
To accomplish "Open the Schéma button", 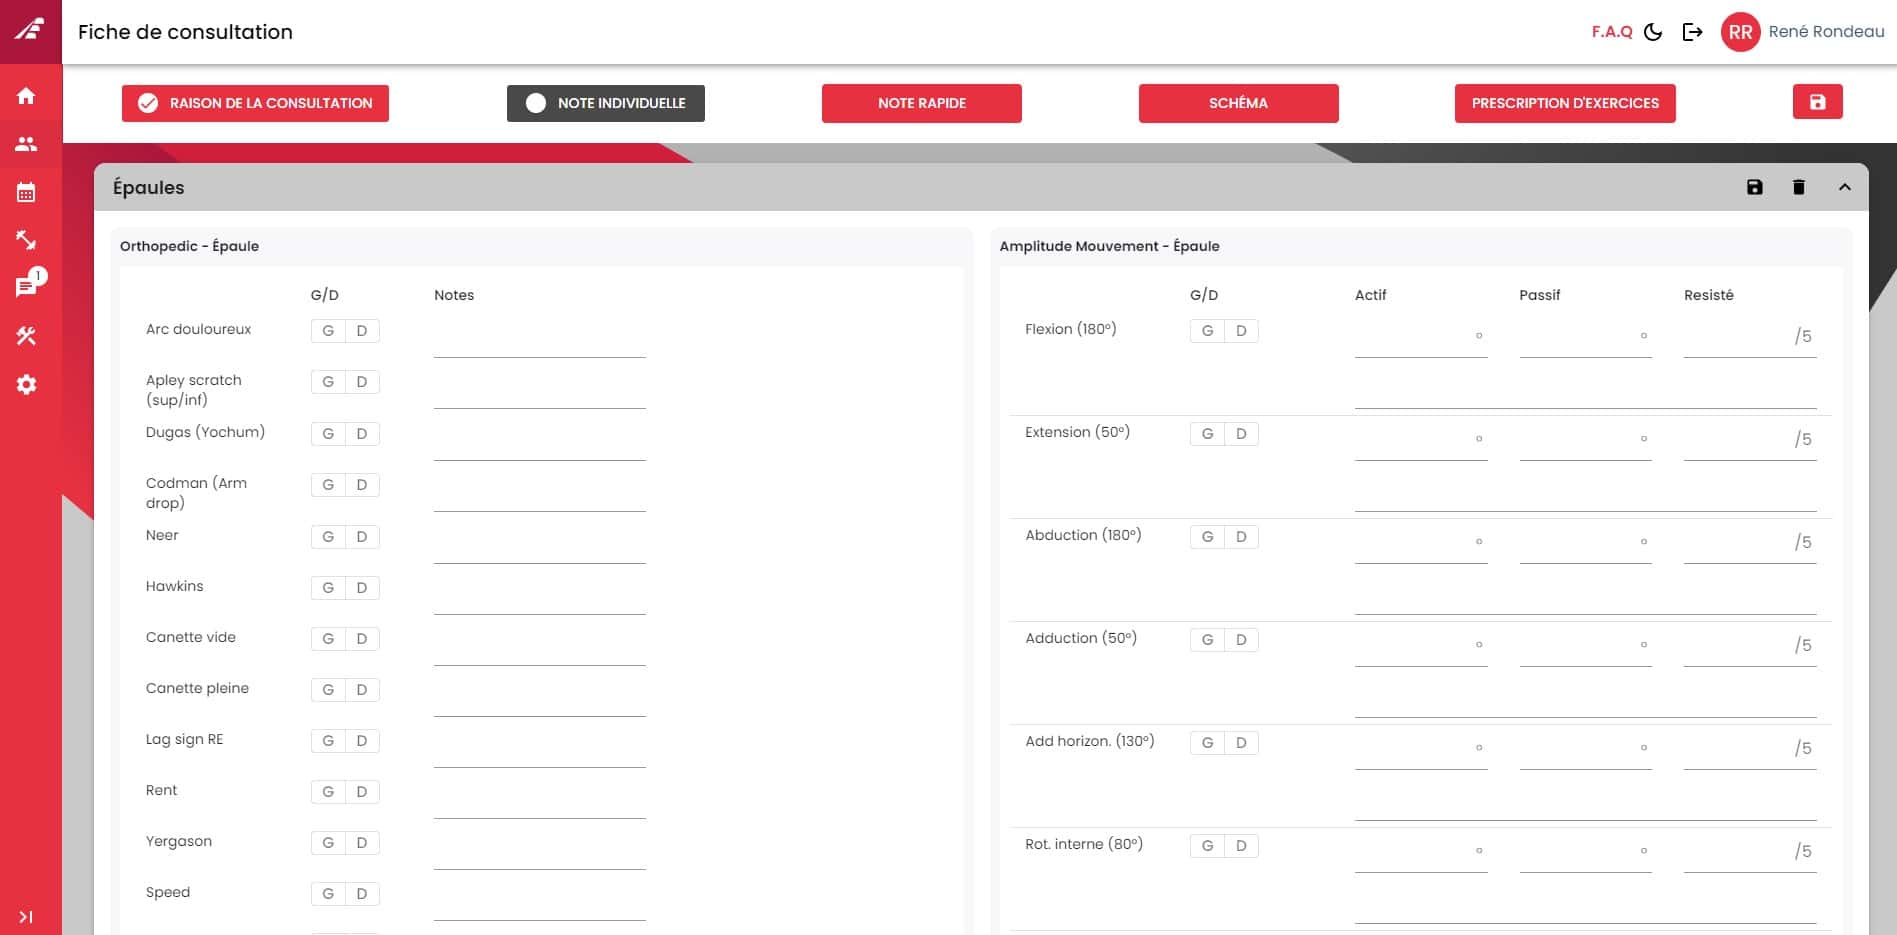I will (x=1238, y=103).
